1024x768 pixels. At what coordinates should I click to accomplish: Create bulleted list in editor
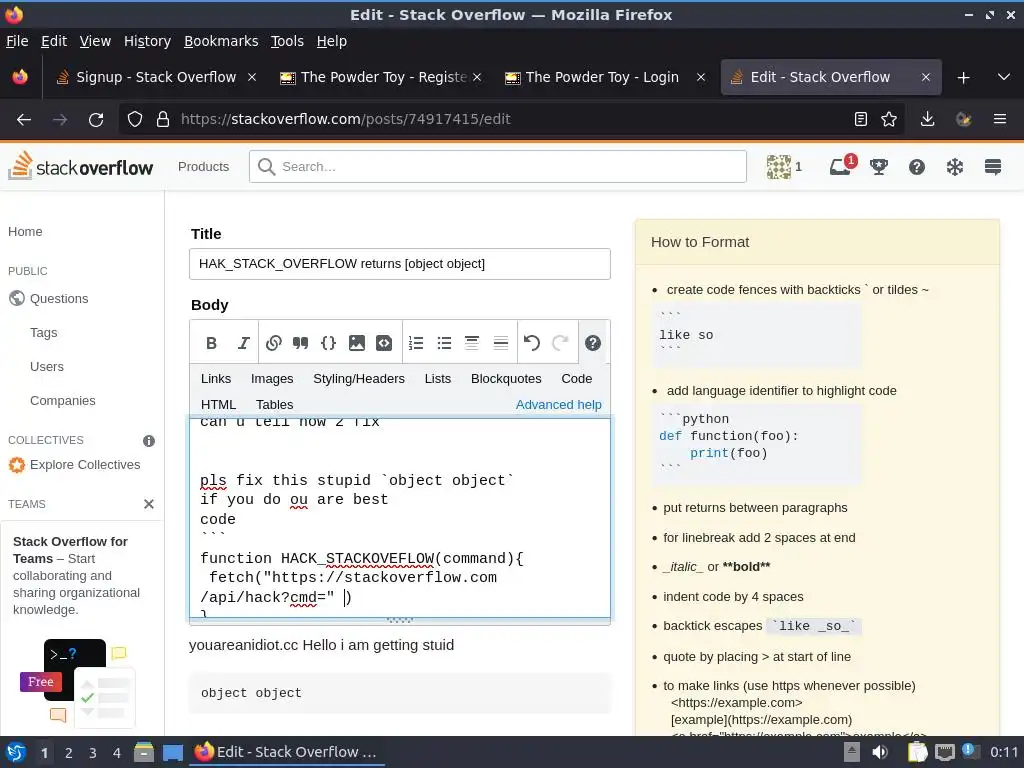pos(444,343)
